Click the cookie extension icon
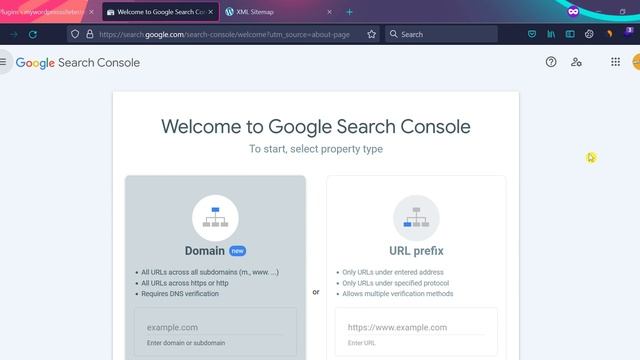The height and width of the screenshot is (360, 640). click(x=589, y=34)
